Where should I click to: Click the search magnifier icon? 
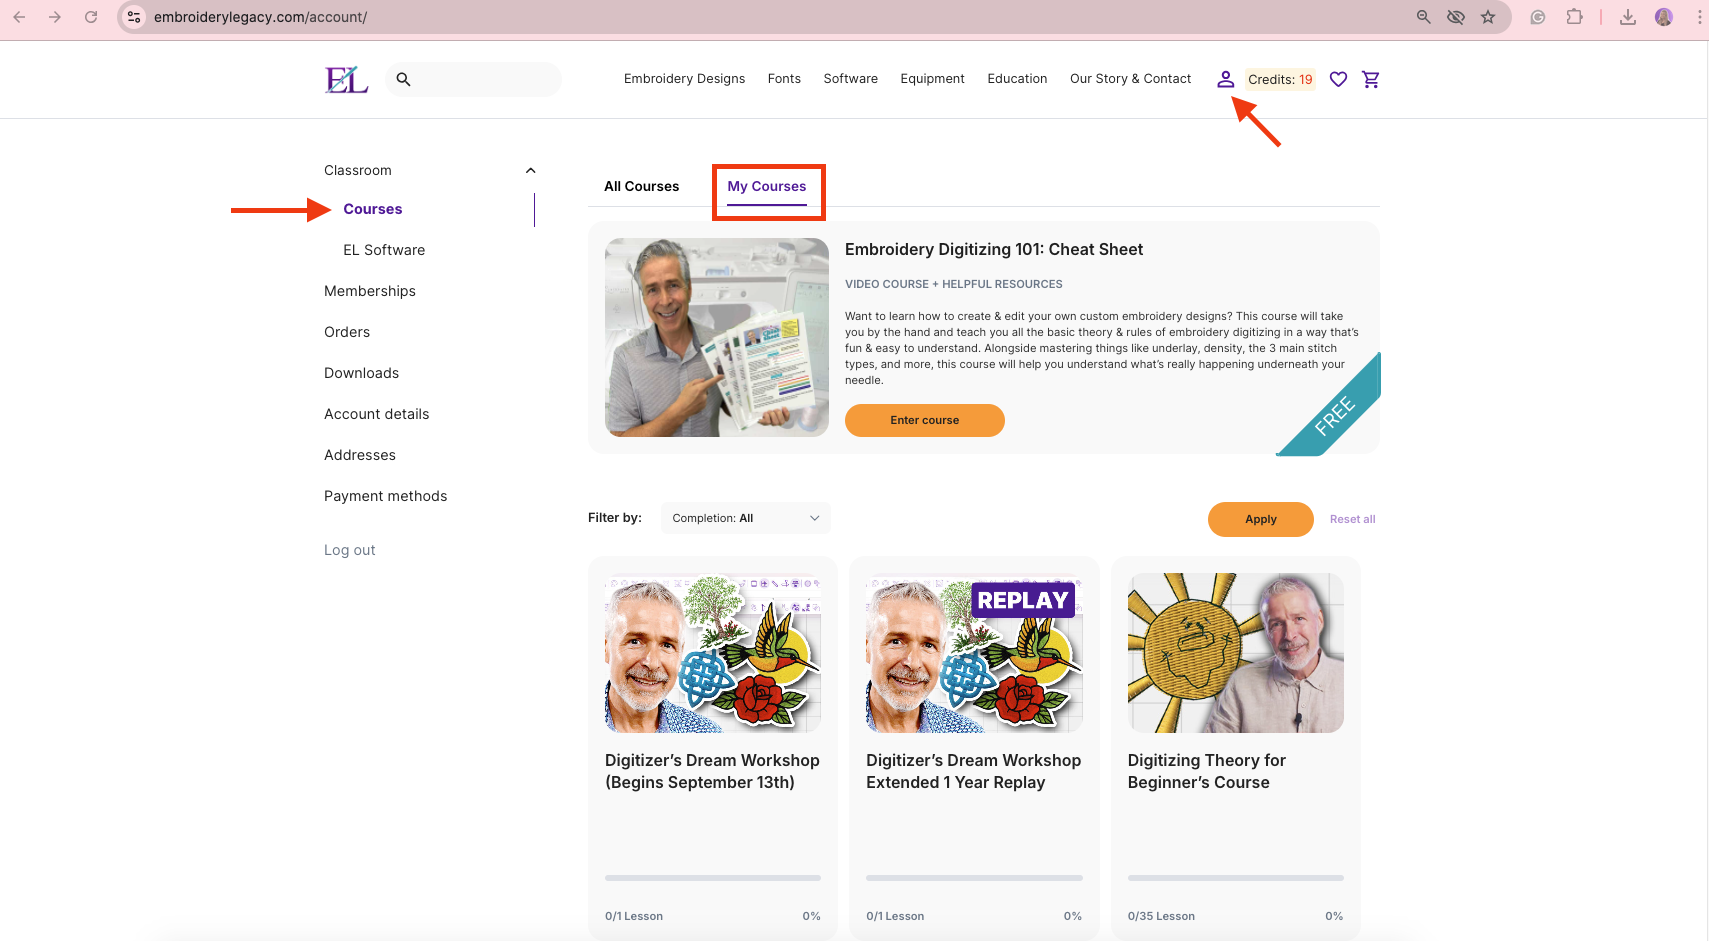pyautogui.click(x=404, y=79)
